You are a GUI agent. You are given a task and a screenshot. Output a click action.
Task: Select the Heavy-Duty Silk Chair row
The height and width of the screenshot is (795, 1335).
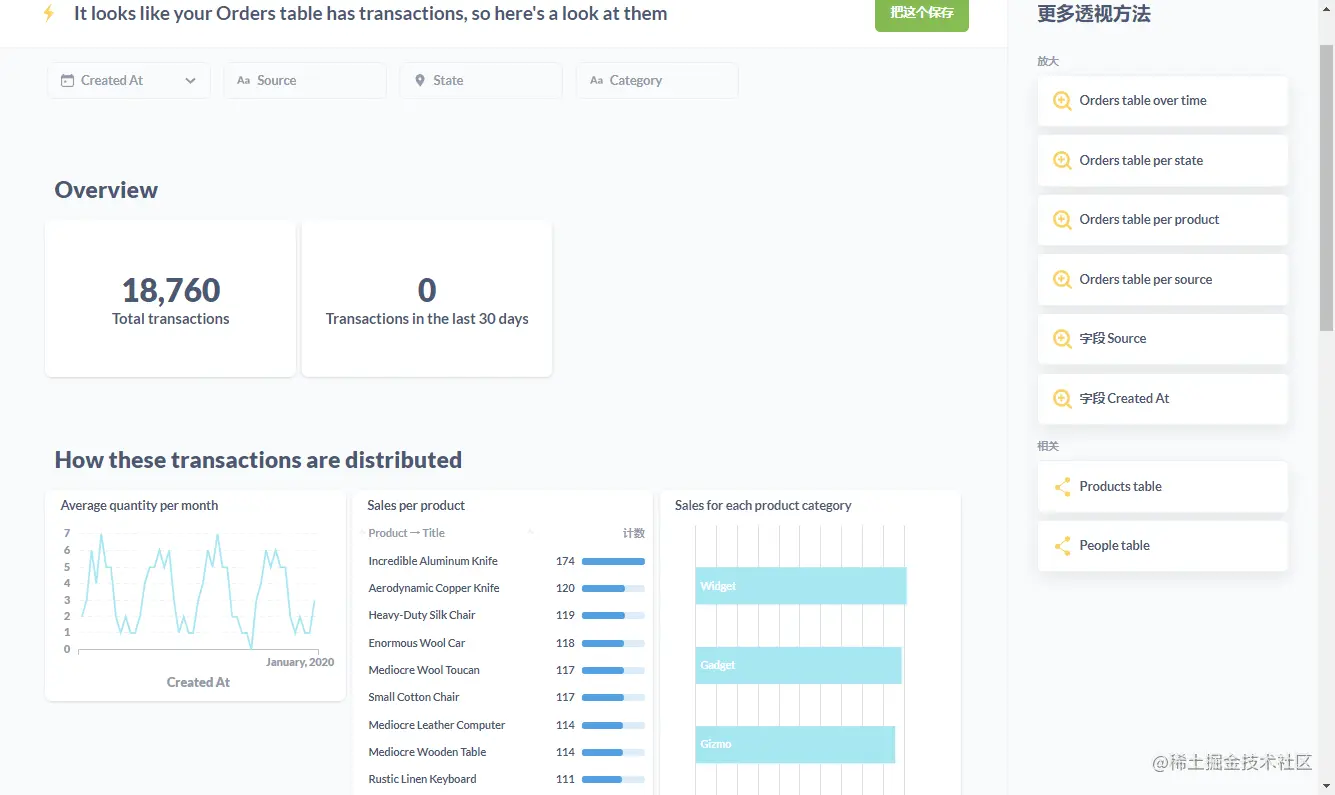[x=506, y=615]
